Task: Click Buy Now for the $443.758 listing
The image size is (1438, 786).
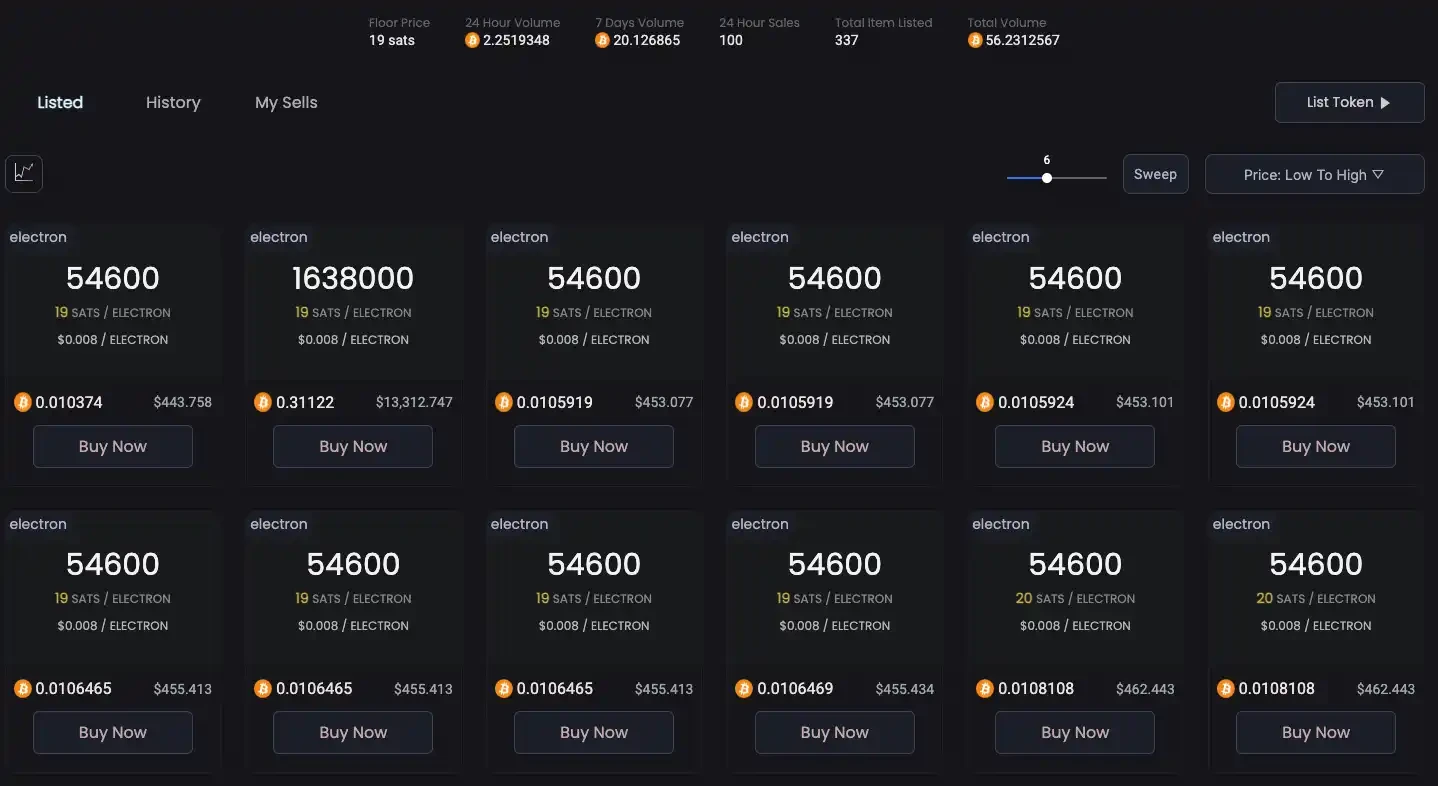Action: 113,446
